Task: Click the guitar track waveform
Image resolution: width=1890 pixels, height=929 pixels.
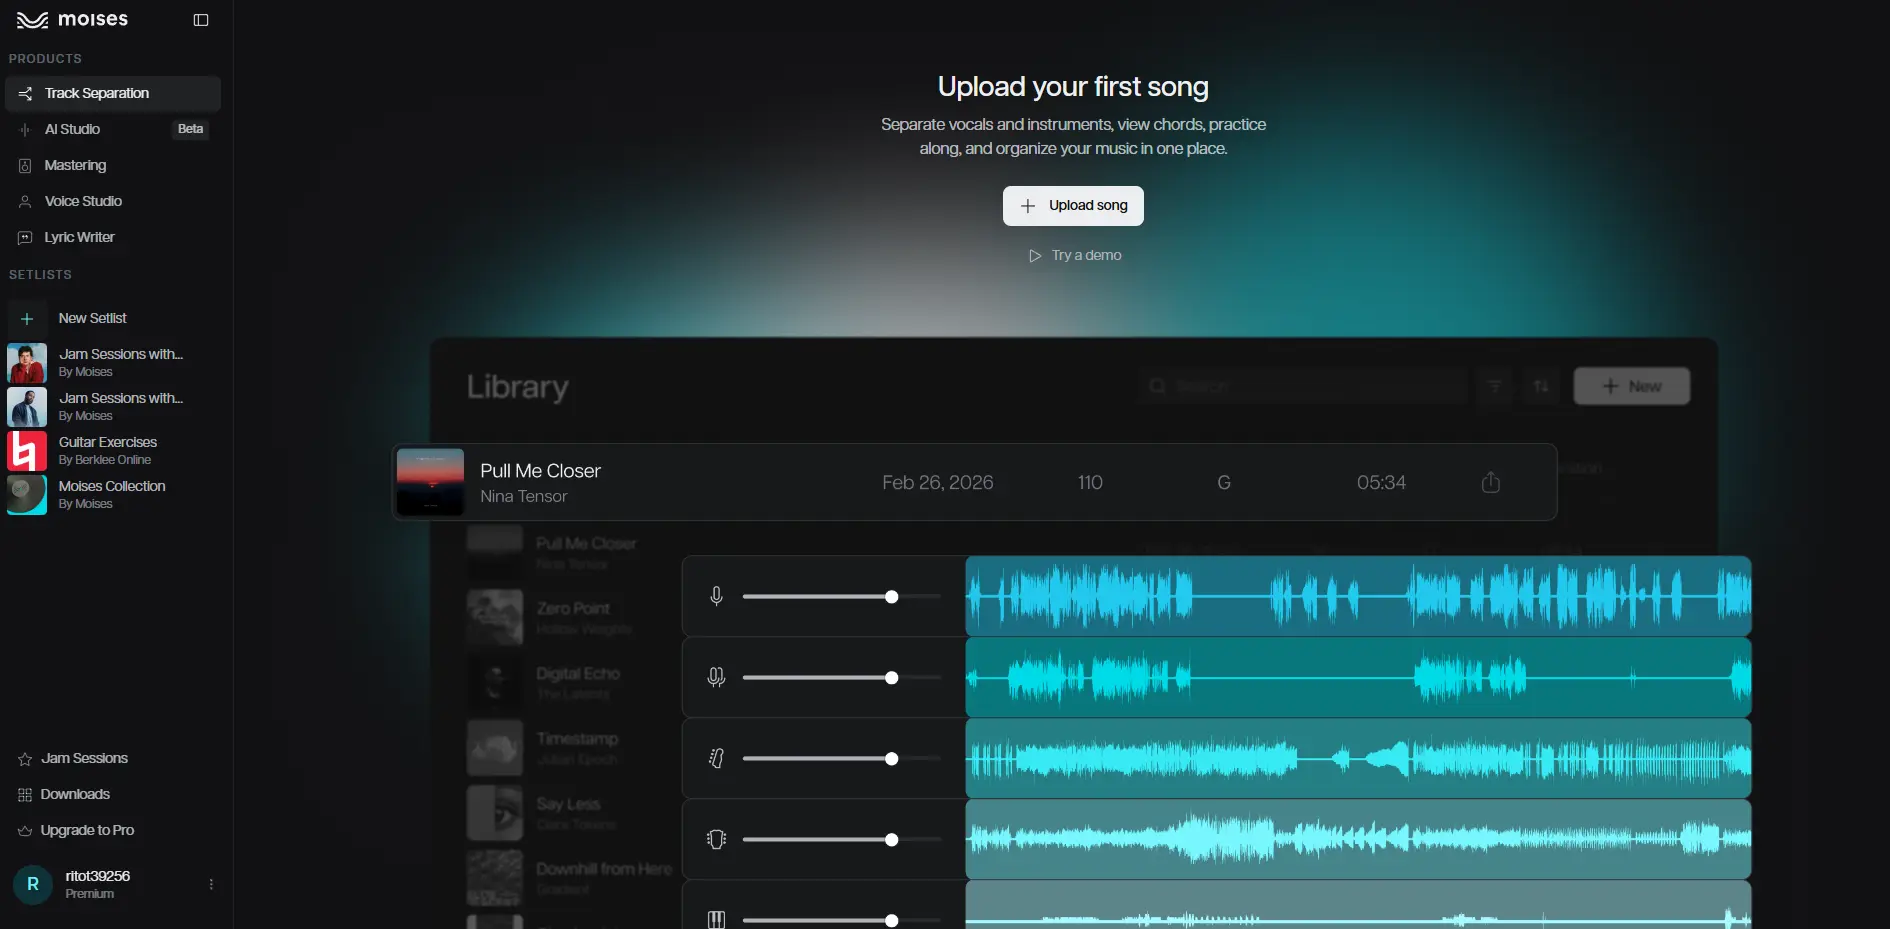Action: click(x=1358, y=758)
